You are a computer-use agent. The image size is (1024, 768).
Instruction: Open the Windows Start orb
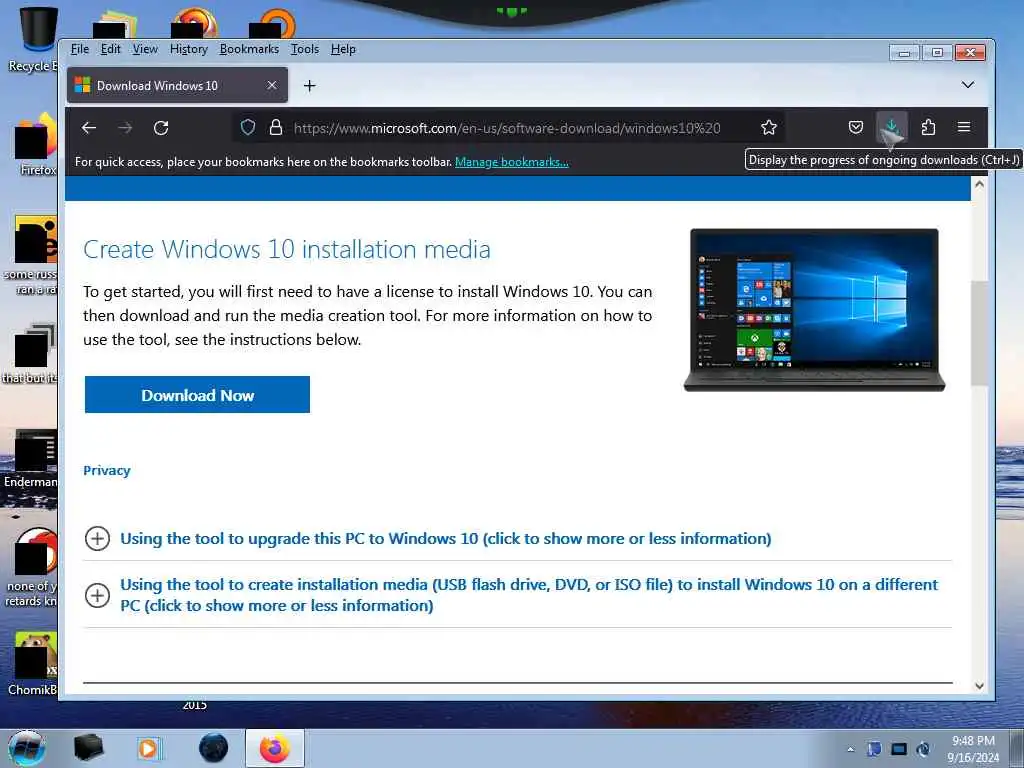coord(27,748)
